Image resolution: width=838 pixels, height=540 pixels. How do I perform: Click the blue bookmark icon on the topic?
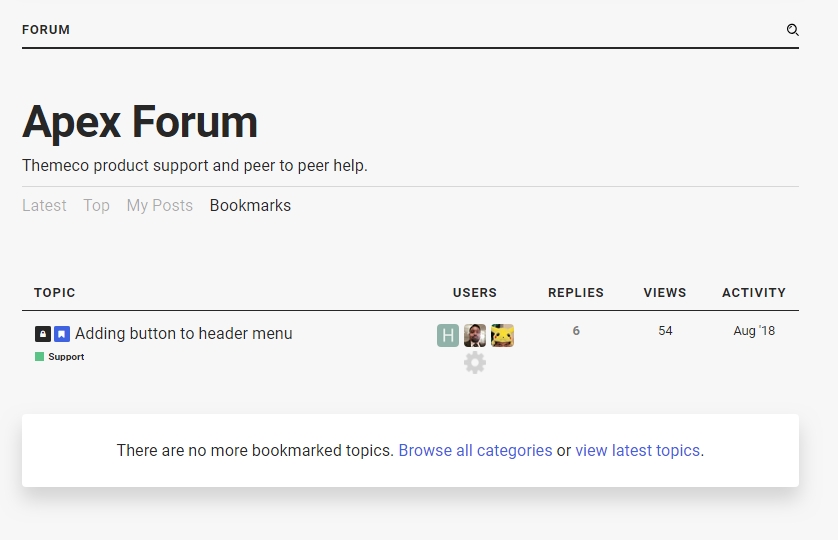pos(62,334)
